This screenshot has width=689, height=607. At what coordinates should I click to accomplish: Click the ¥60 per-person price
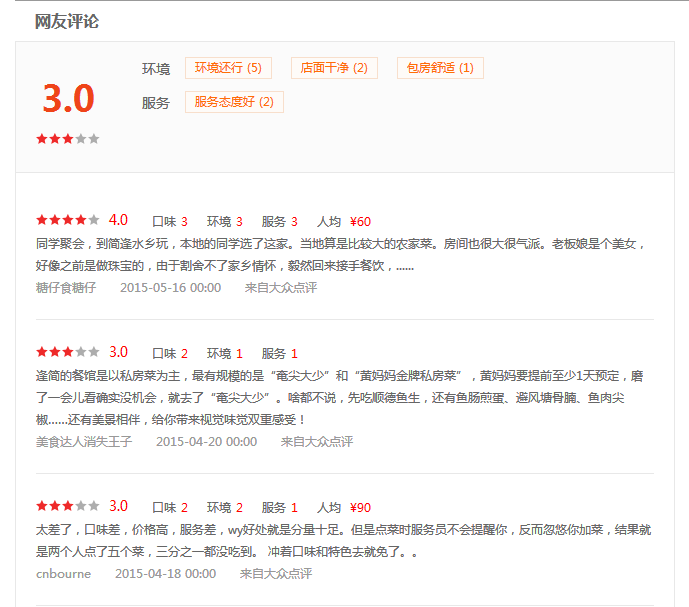point(360,221)
